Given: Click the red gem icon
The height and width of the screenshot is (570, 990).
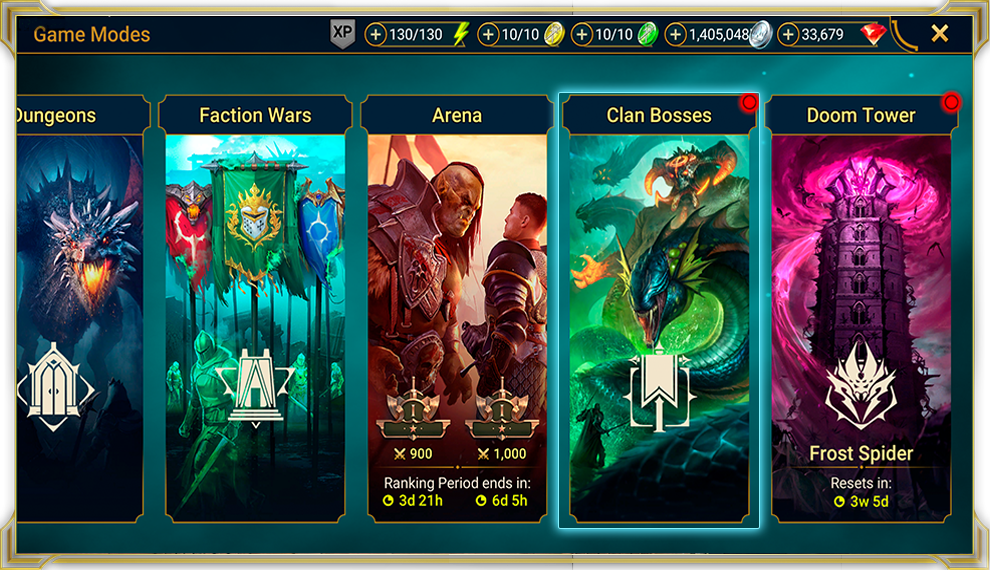Looking at the screenshot, I should tap(873, 34).
